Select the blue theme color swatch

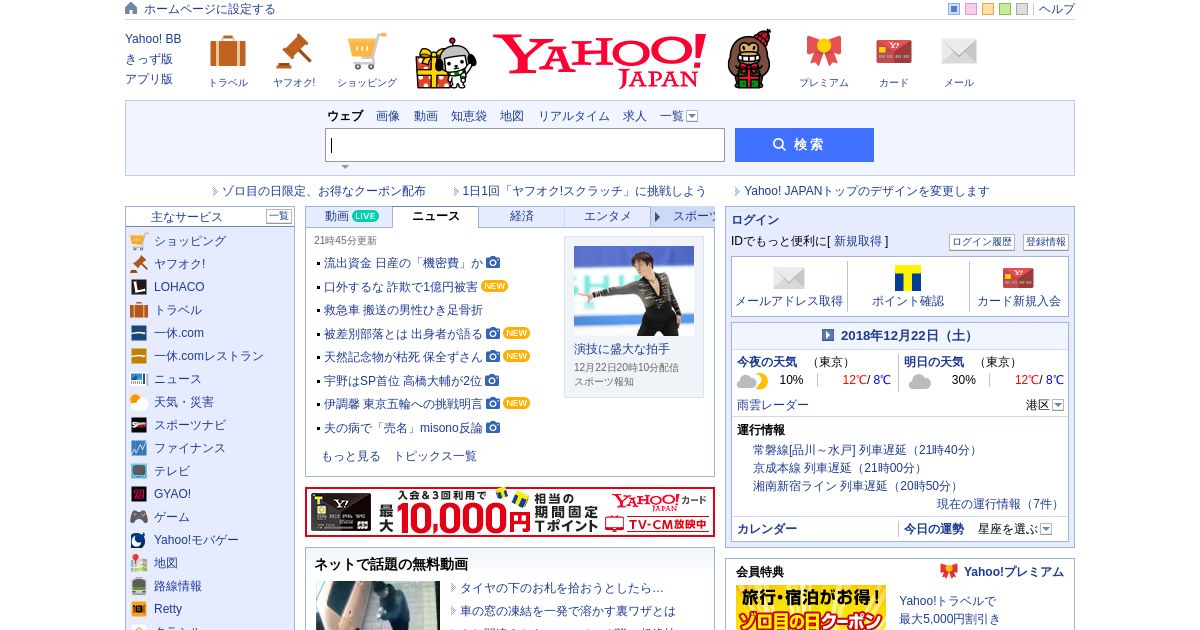(x=954, y=9)
